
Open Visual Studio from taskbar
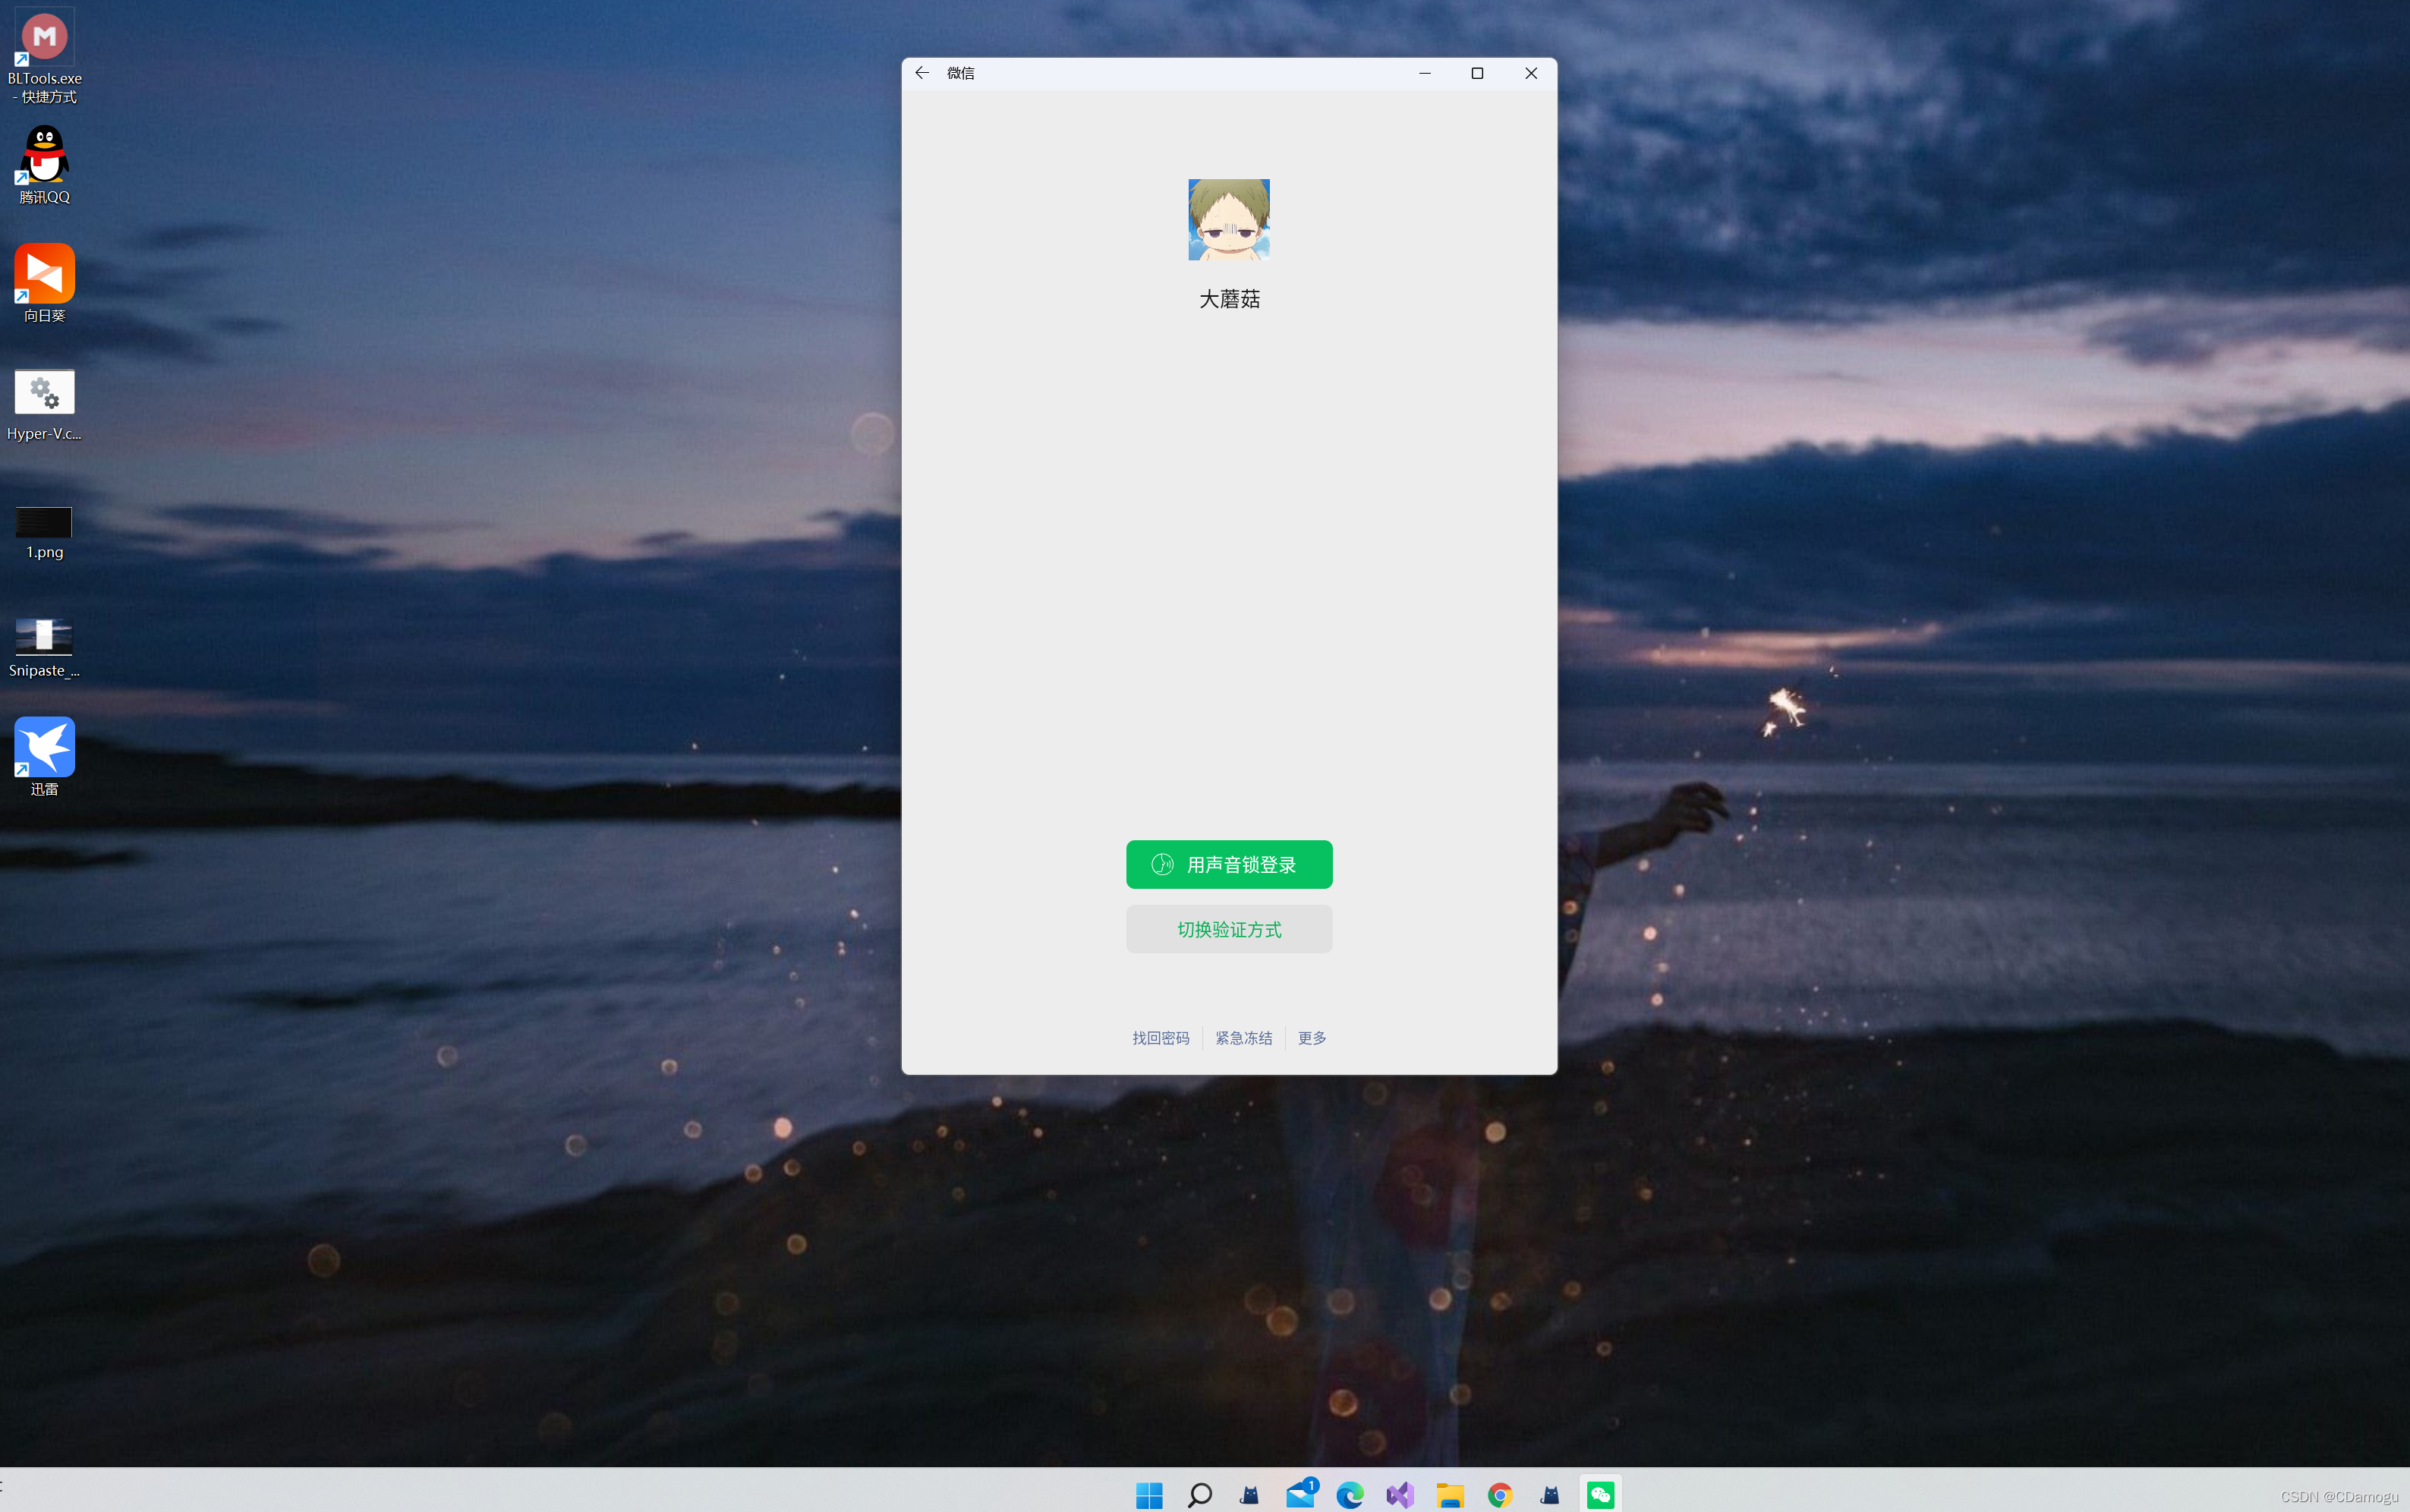tap(1400, 1494)
